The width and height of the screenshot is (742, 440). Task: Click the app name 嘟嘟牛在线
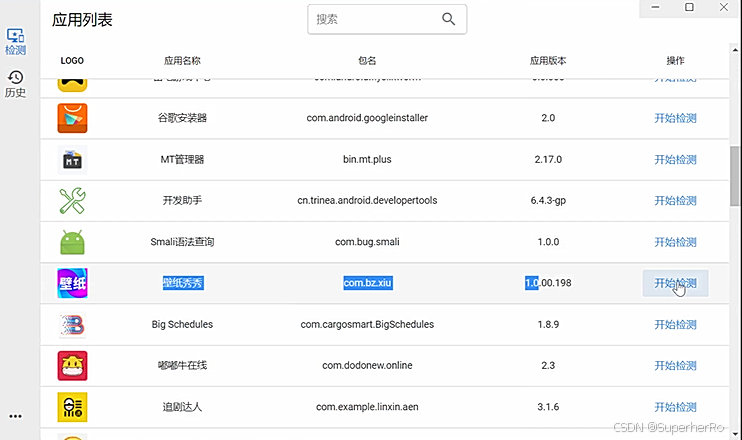(x=182, y=365)
